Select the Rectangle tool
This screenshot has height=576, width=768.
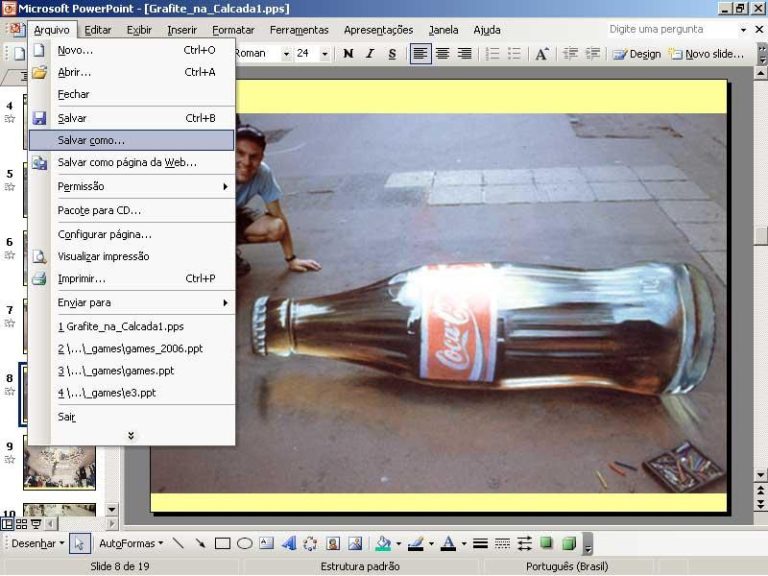(222, 544)
